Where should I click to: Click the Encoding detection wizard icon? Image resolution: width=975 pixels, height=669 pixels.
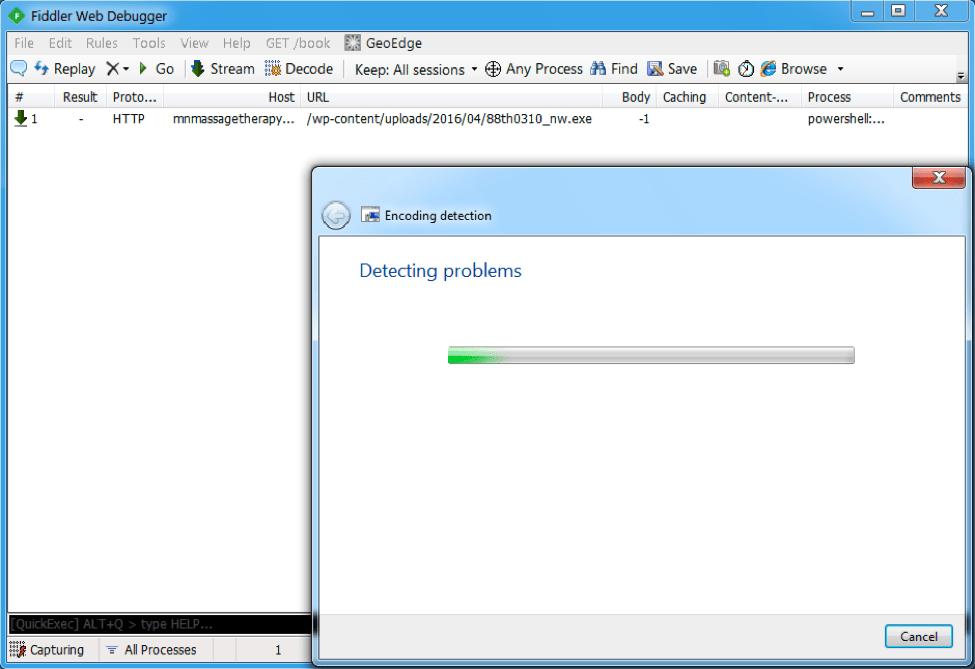point(371,215)
